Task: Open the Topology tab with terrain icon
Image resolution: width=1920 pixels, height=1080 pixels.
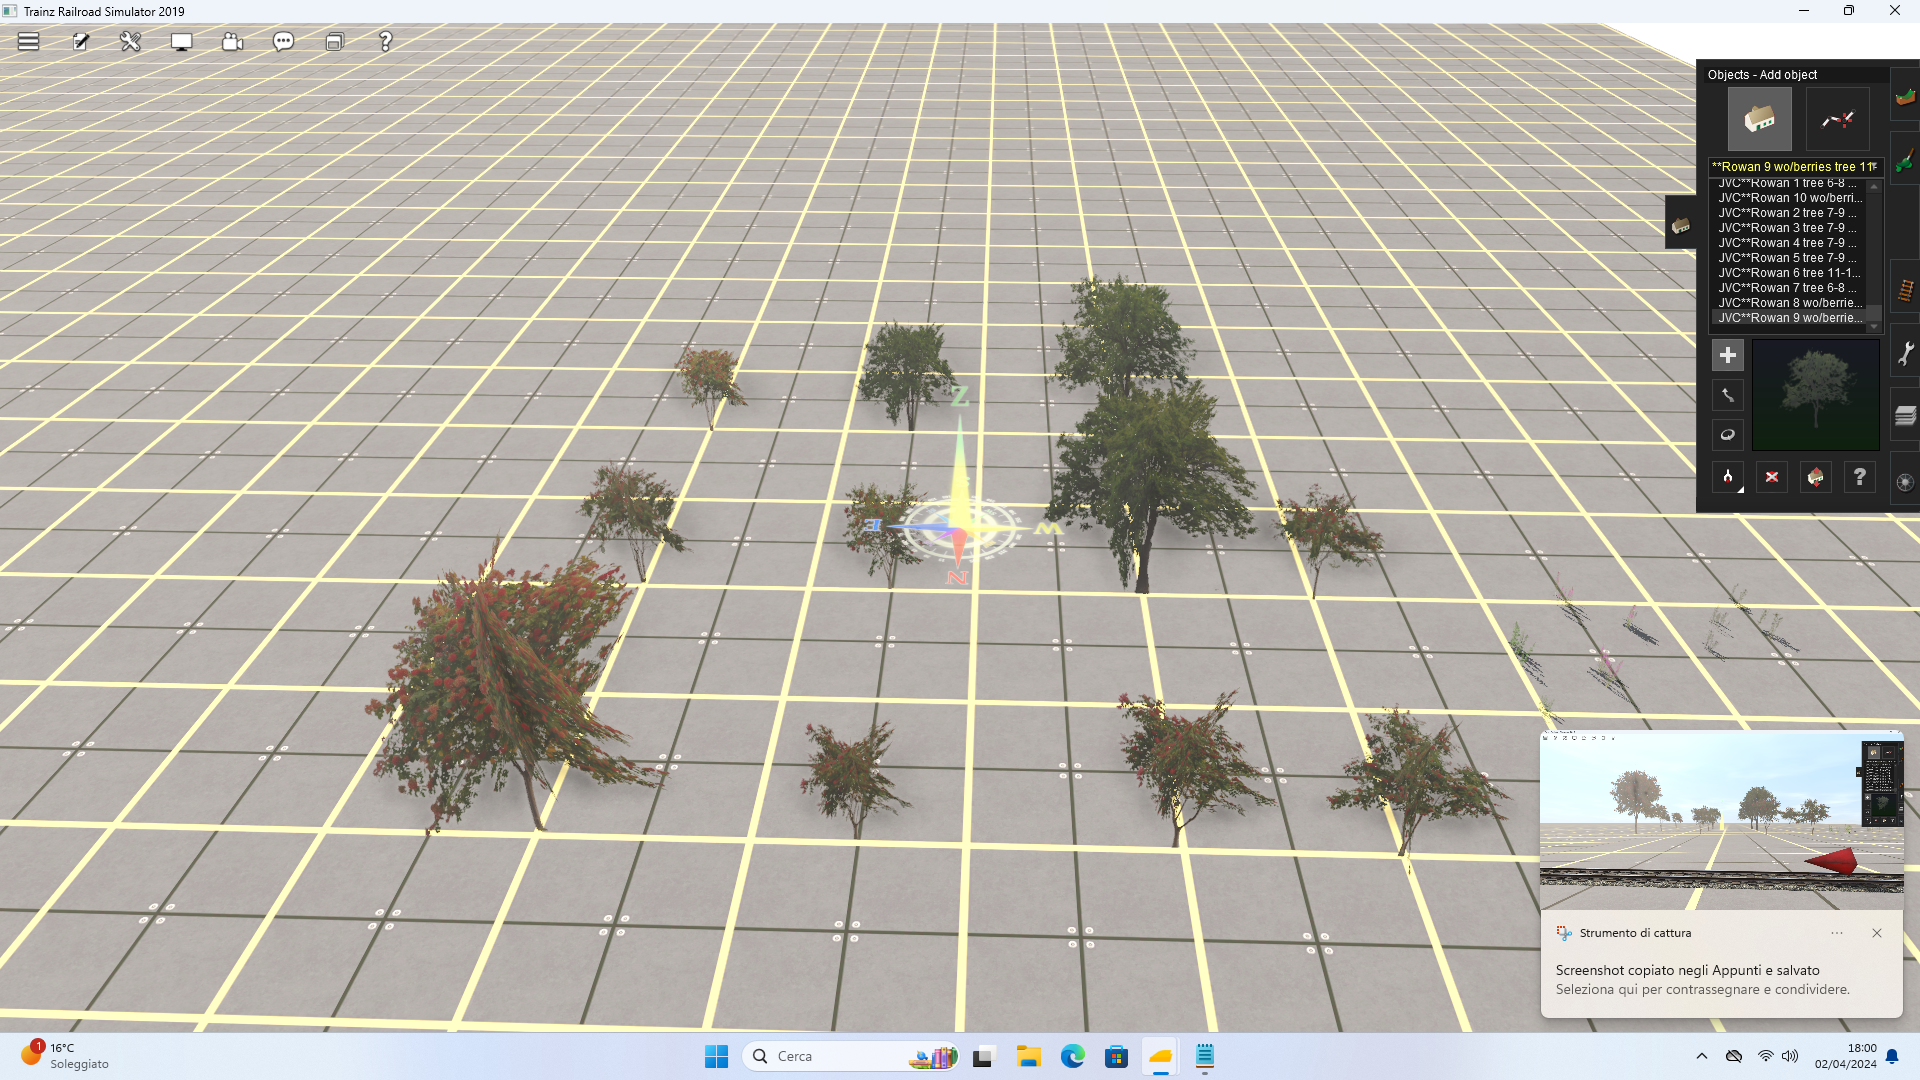Action: pos(1905,96)
